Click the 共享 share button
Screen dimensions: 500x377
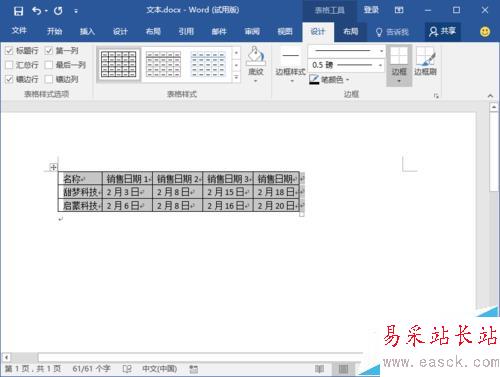(x=442, y=31)
